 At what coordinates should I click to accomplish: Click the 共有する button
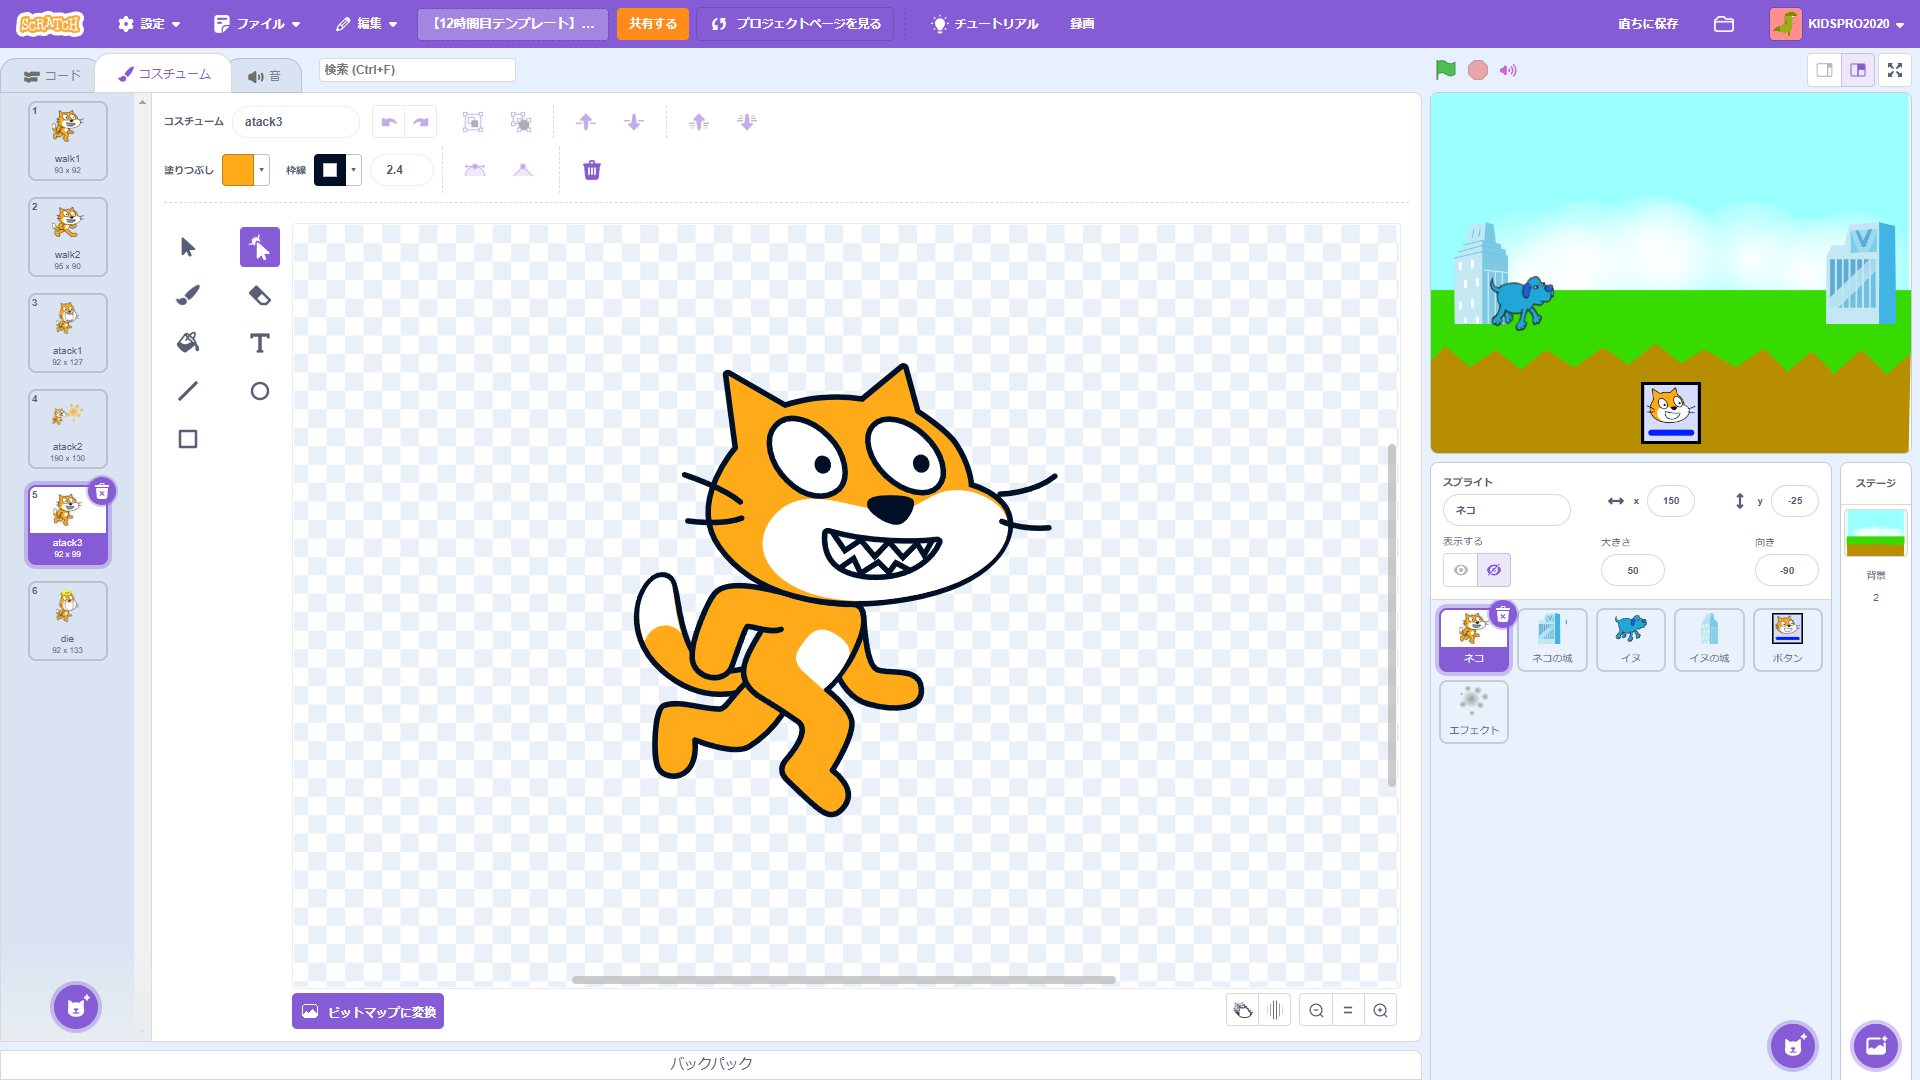pos(652,24)
